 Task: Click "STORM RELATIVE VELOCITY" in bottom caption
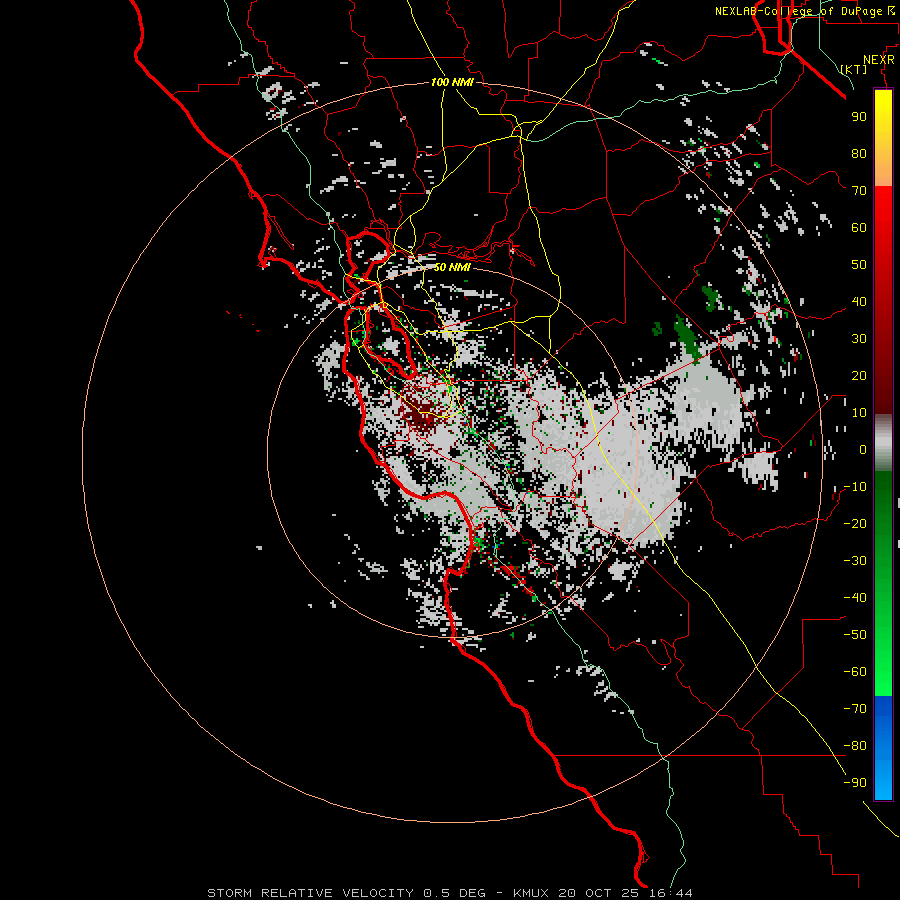(310, 893)
